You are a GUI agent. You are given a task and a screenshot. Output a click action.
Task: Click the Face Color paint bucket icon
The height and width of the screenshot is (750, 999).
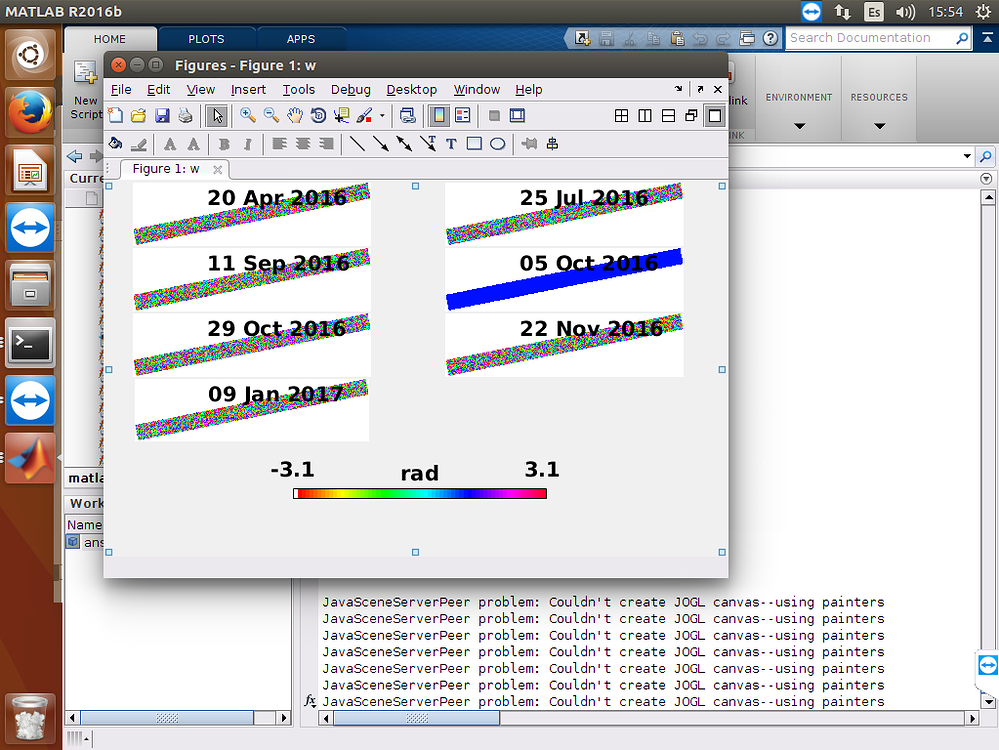tap(115, 143)
